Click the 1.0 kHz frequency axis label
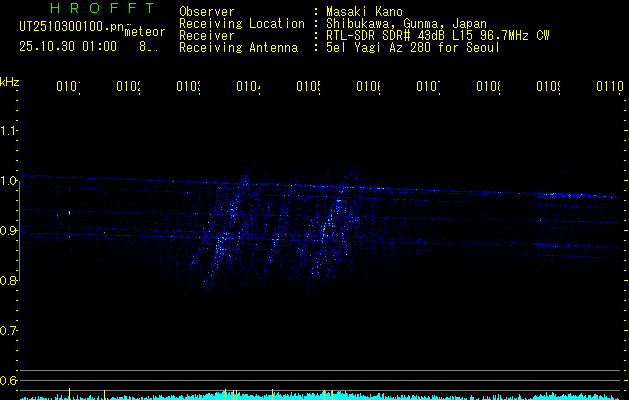 coord(9,181)
